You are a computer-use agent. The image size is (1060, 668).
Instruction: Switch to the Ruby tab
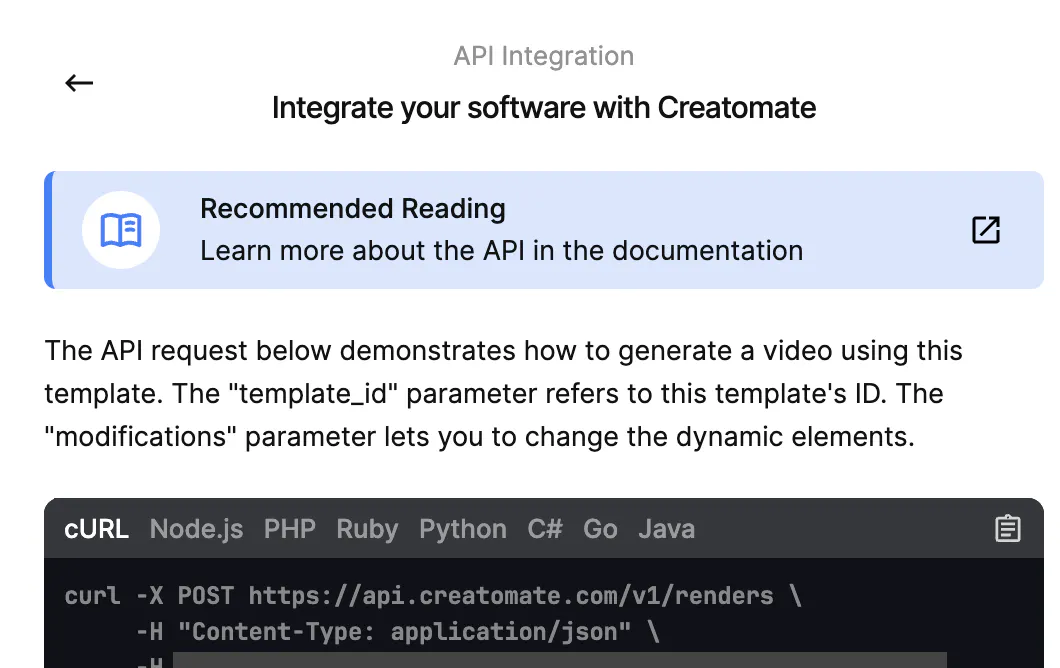(x=367, y=529)
